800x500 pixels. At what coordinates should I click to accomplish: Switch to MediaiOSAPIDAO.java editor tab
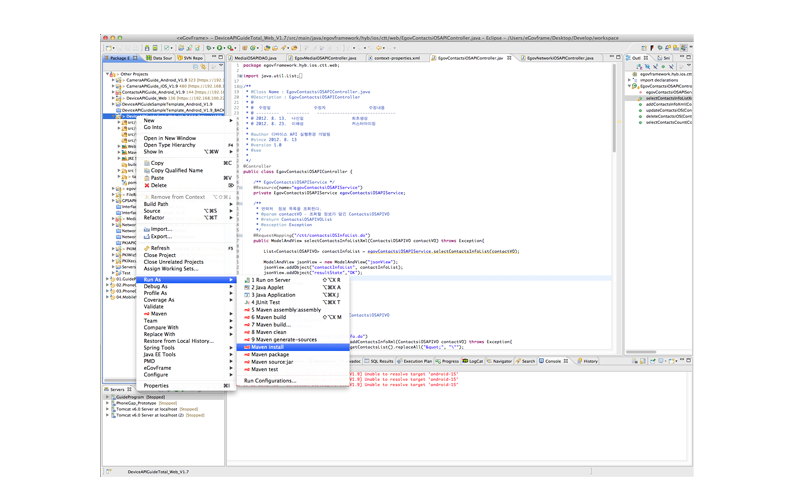256,58
